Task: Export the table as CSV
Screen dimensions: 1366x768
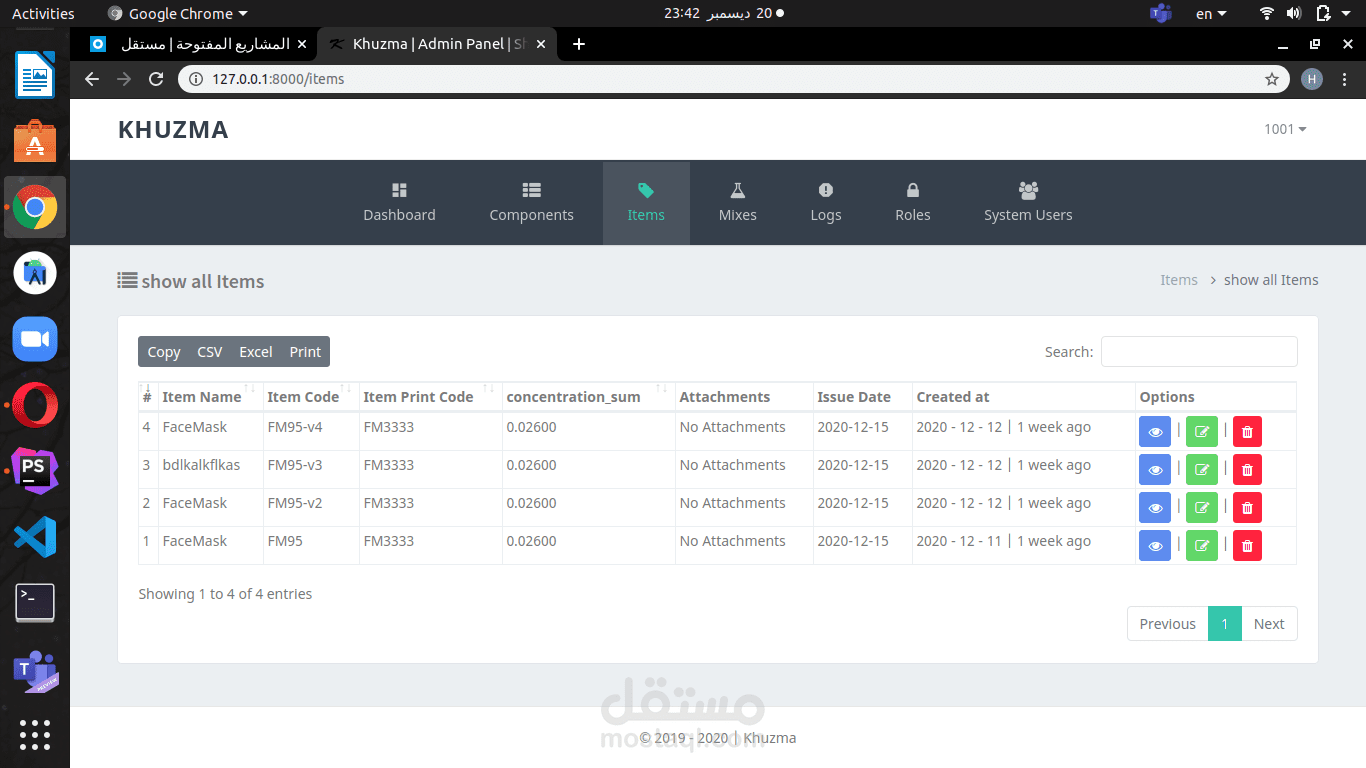Action: pyautogui.click(x=210, y=352)
